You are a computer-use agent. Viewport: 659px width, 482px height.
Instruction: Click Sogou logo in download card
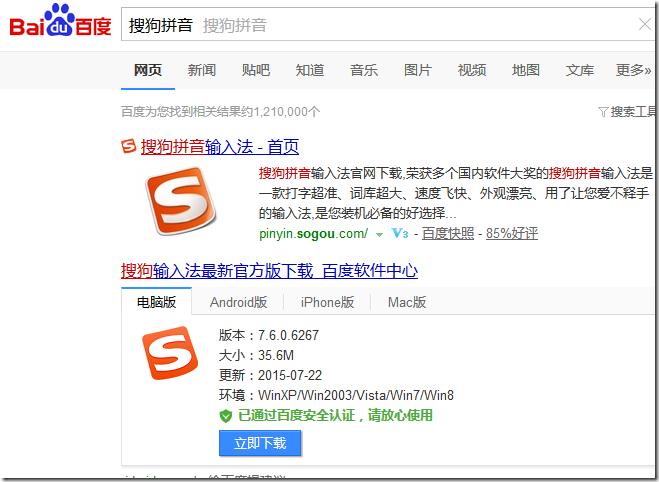pos(170,353)
